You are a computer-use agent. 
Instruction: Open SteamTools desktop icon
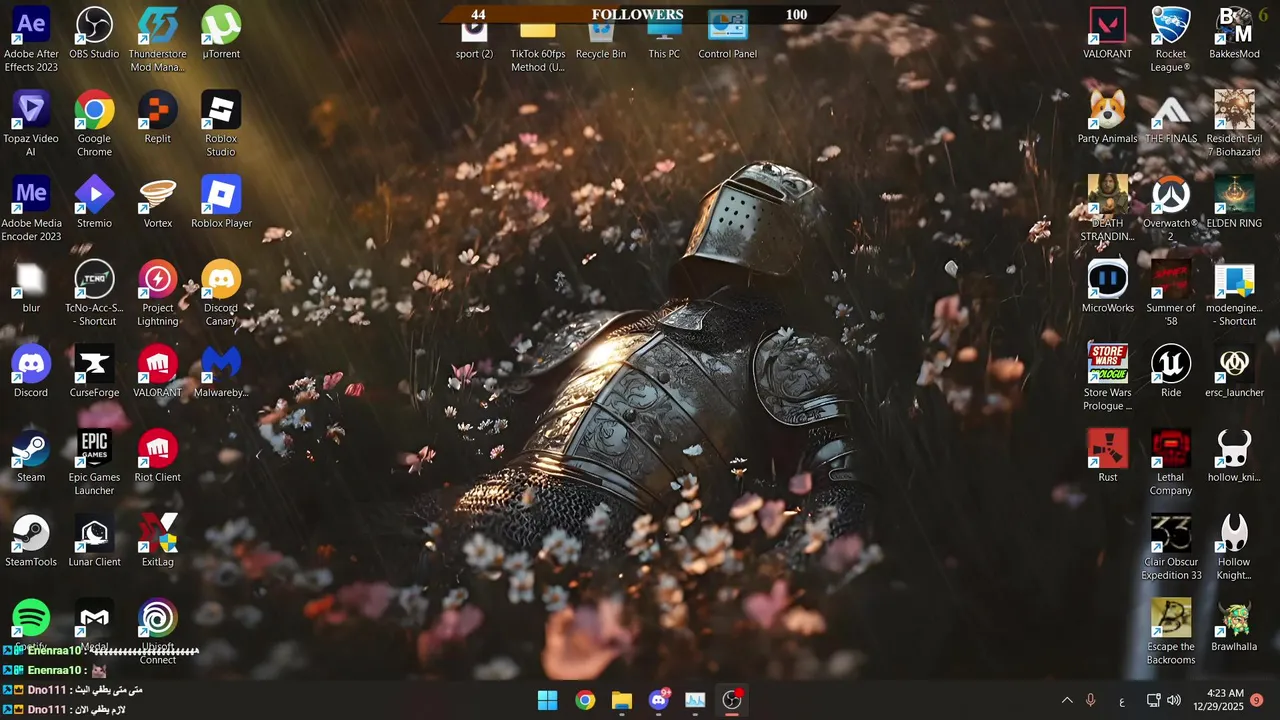pos(31,542)
